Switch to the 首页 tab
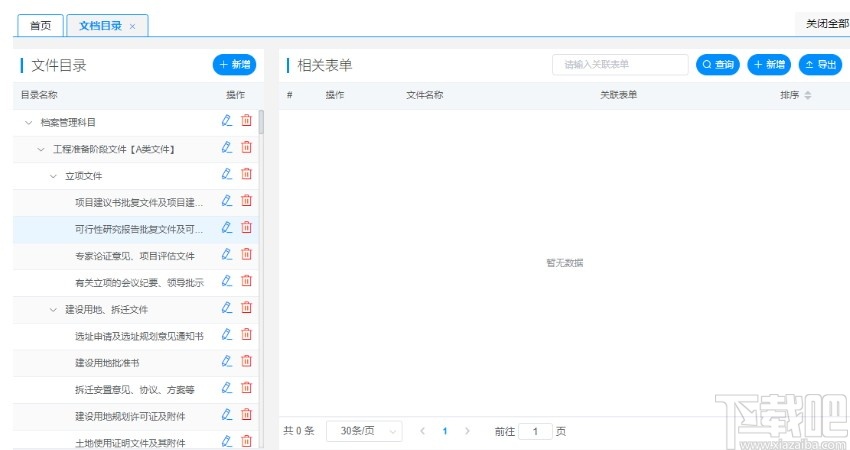The width and height of the screenshot is (850, 450). [41, 25]
